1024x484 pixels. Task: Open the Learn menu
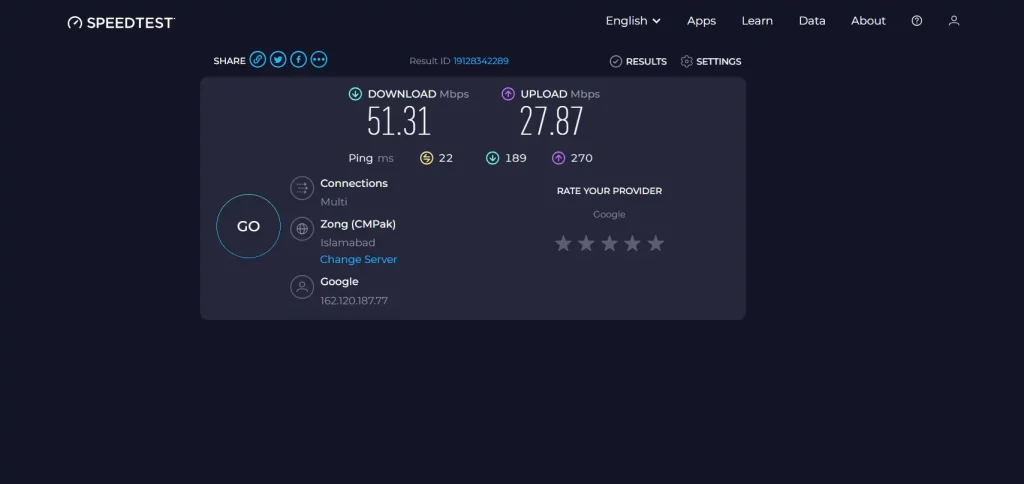(x=757, y=21)
